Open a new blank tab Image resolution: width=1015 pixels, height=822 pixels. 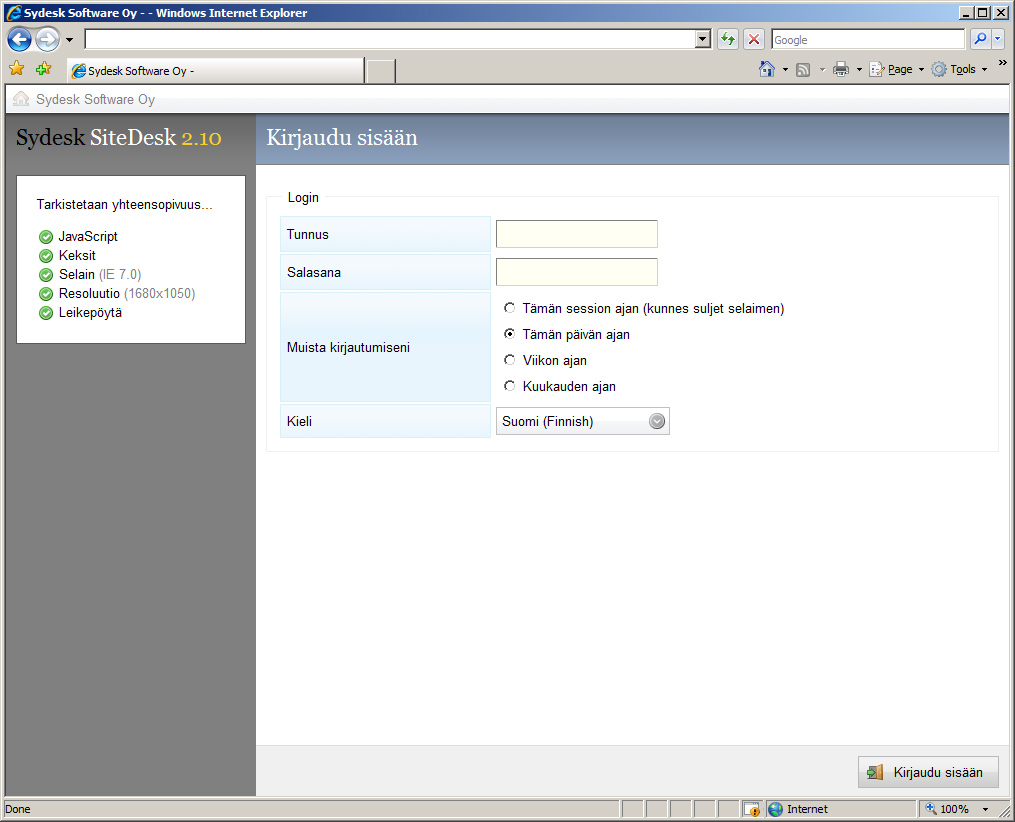pyautogui.click(x=381, y=71)
